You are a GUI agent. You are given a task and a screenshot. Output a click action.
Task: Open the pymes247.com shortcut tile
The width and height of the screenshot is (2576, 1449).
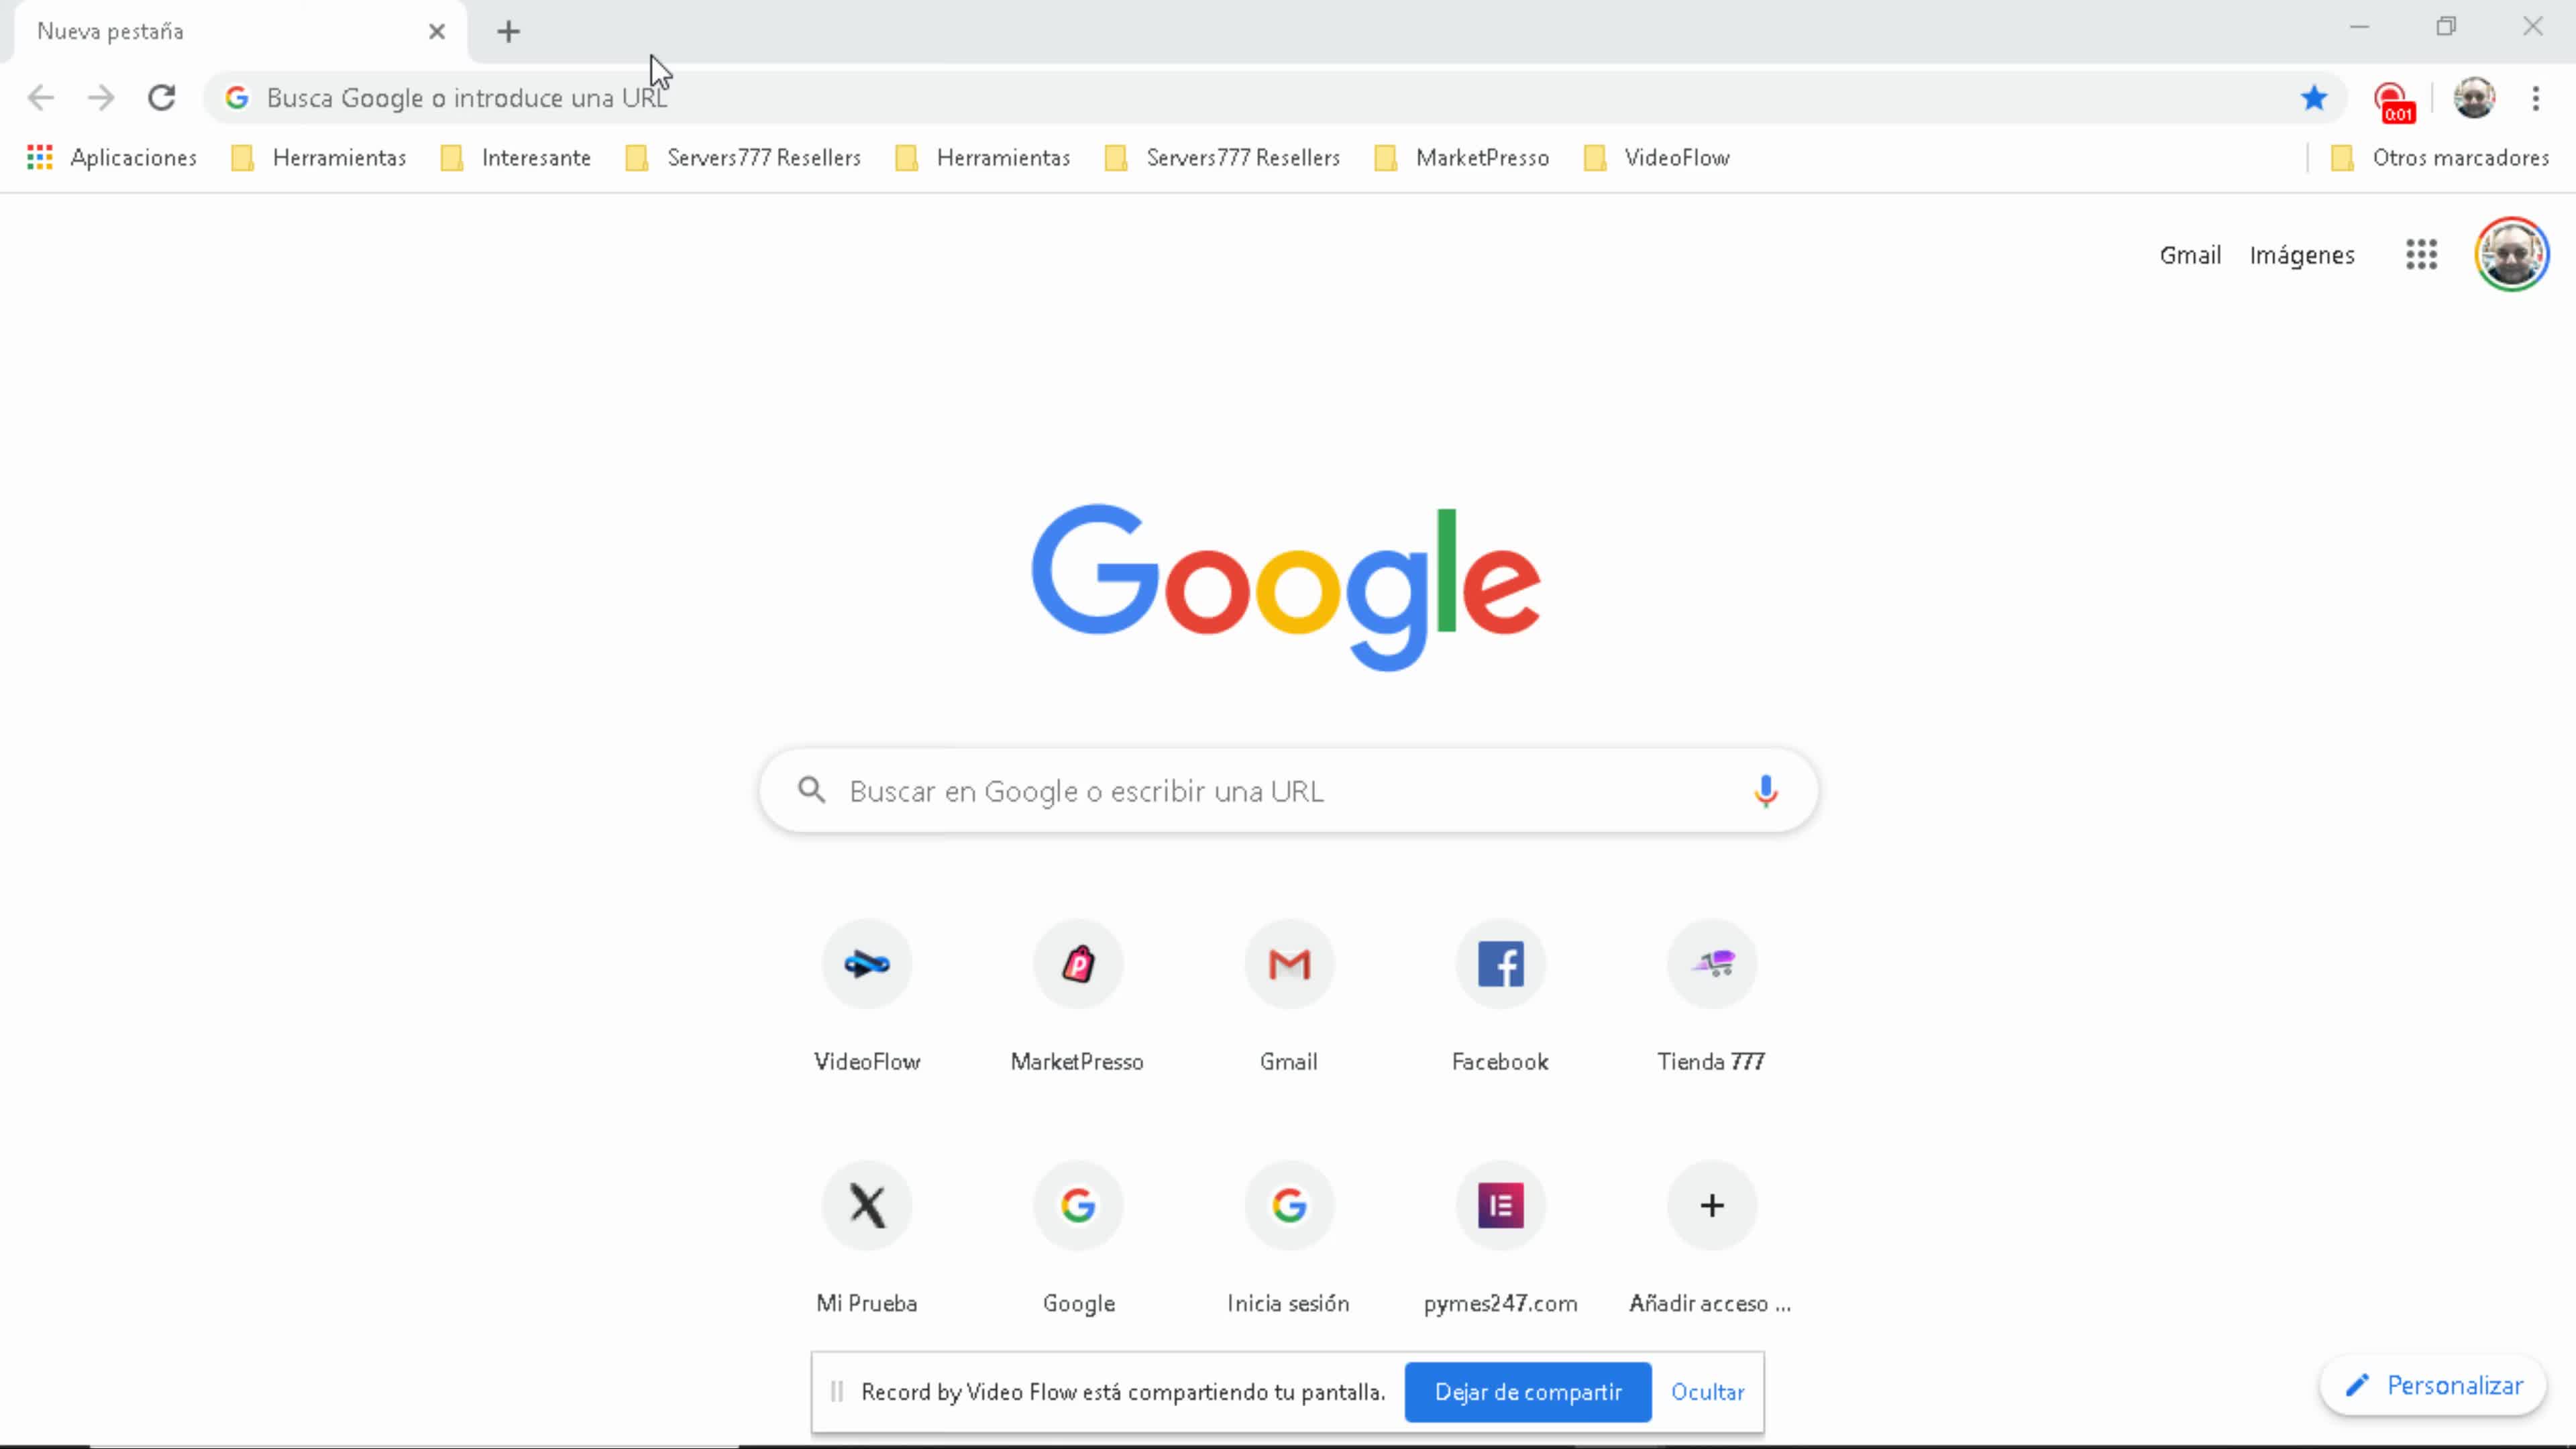(1500, 1238)
